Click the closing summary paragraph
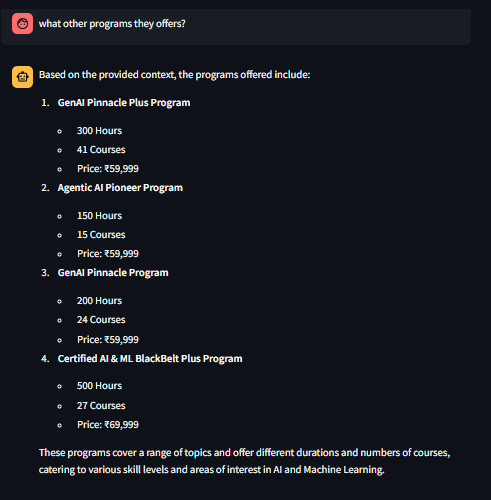The image size is (491, 500). click(x=244, y=461)
